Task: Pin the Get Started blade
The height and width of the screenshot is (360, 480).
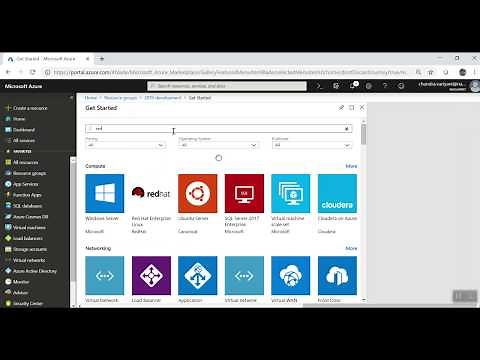Action: (341, 108)
